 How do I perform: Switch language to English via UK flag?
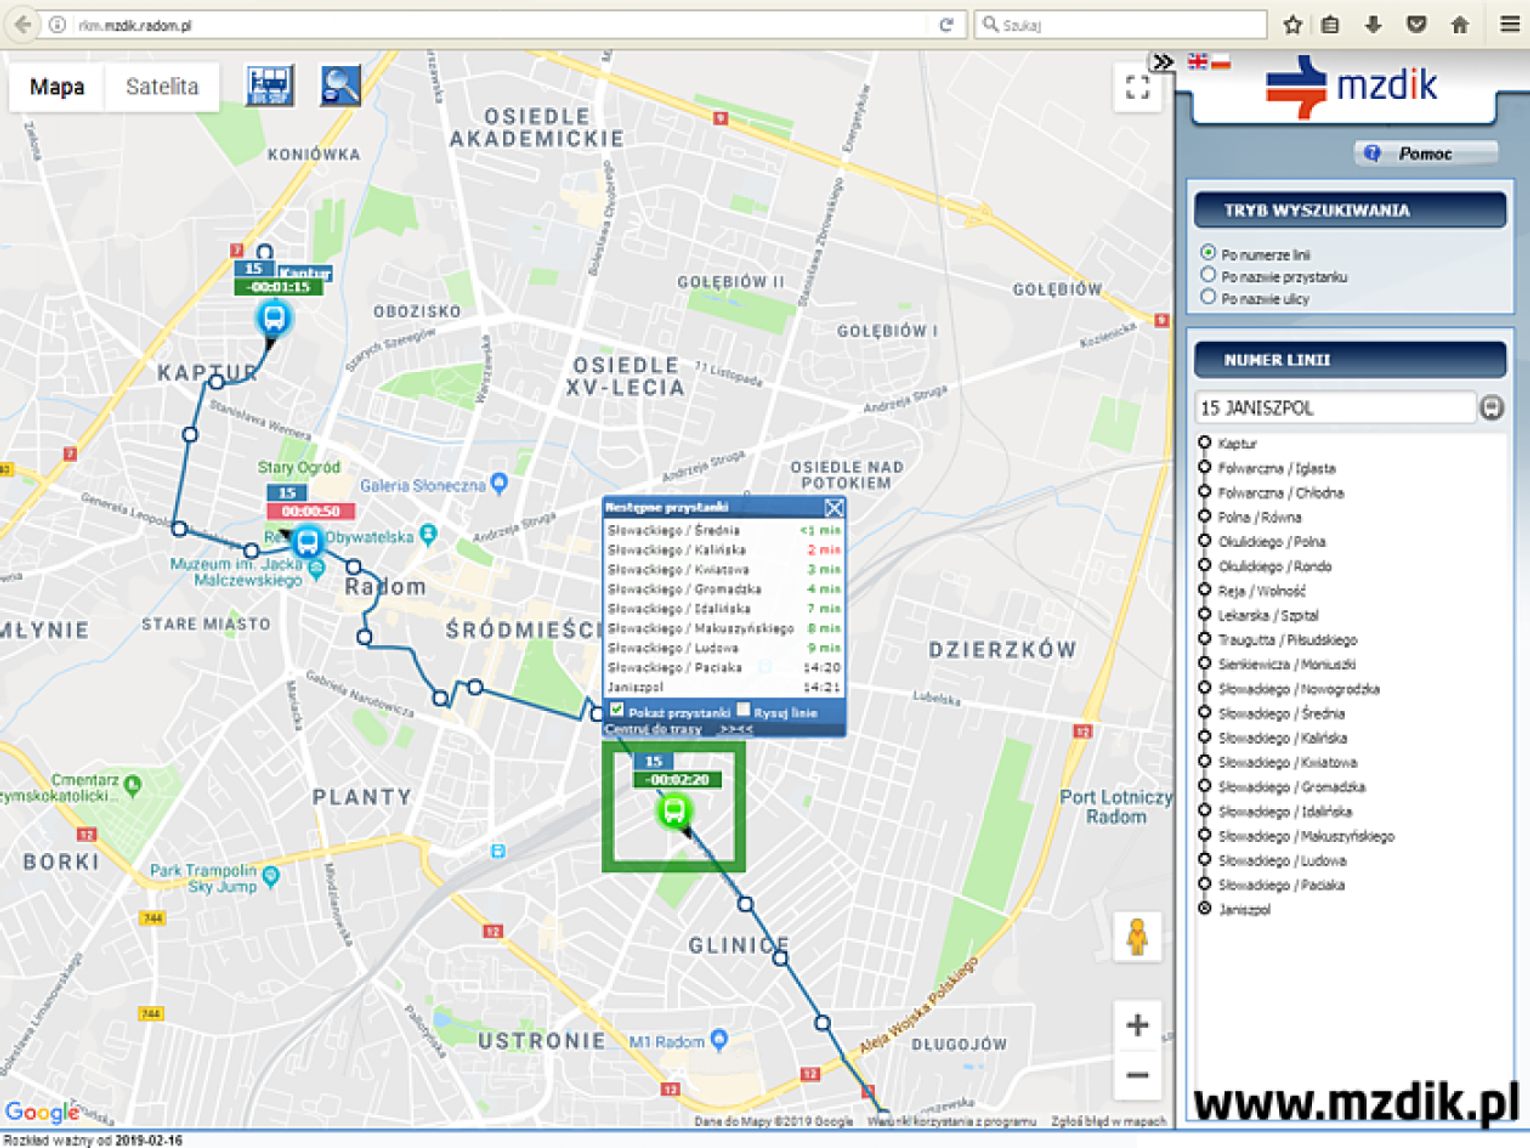pyautogui.click(x=1197, y=62)
